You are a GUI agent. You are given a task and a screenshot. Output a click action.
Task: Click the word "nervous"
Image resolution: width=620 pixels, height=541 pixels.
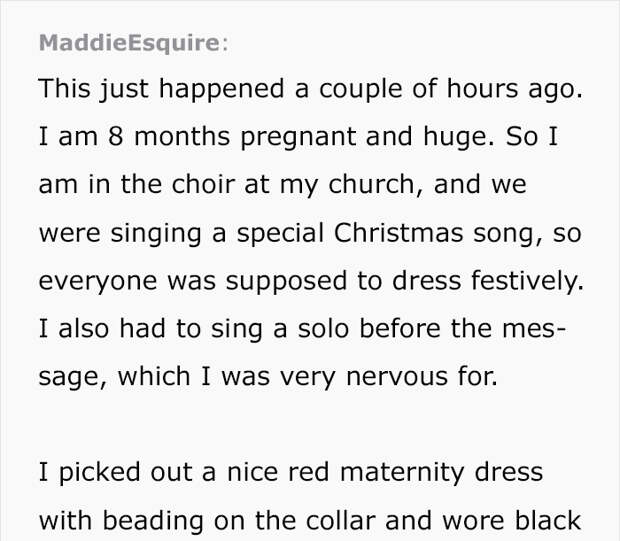click(x=397, y=377)
